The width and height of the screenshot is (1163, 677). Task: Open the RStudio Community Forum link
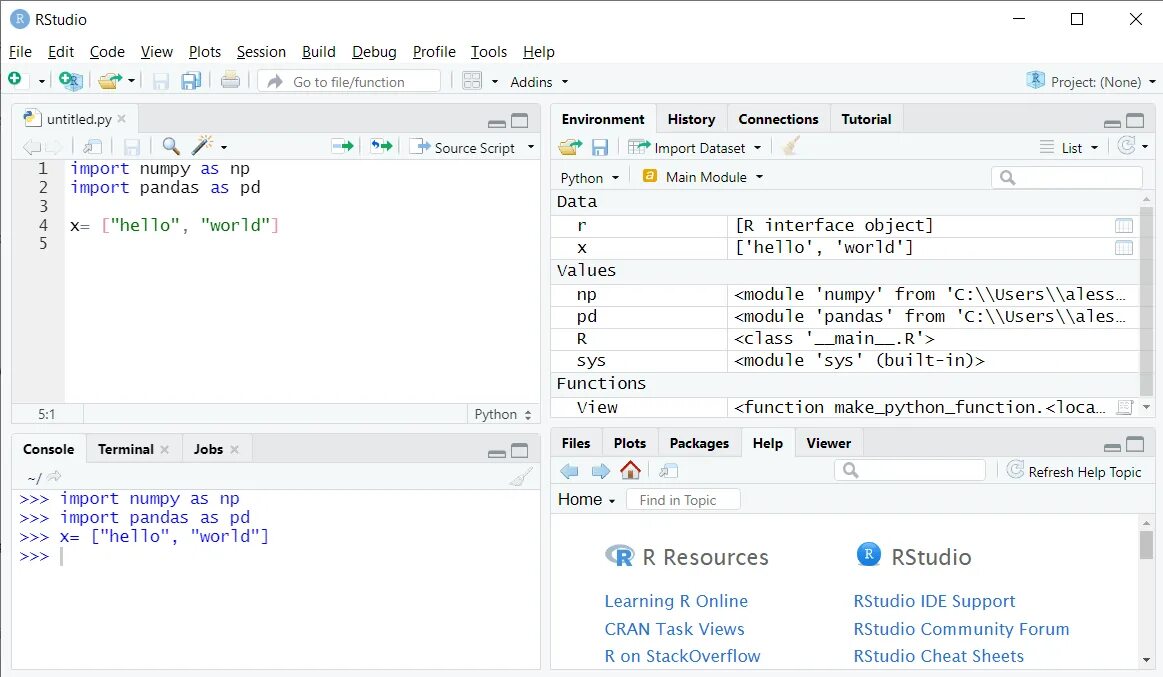pyautogui.click(x=961, y=629)
